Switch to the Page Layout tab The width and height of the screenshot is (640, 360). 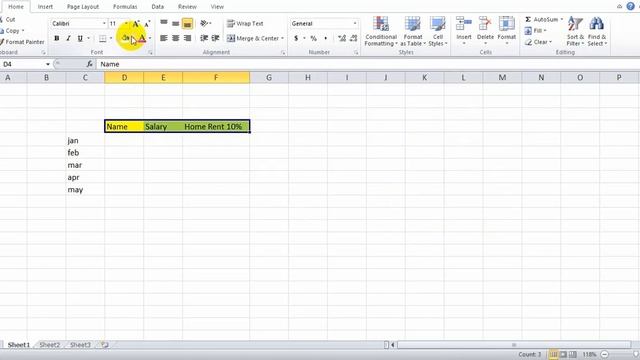pos(83,7)
